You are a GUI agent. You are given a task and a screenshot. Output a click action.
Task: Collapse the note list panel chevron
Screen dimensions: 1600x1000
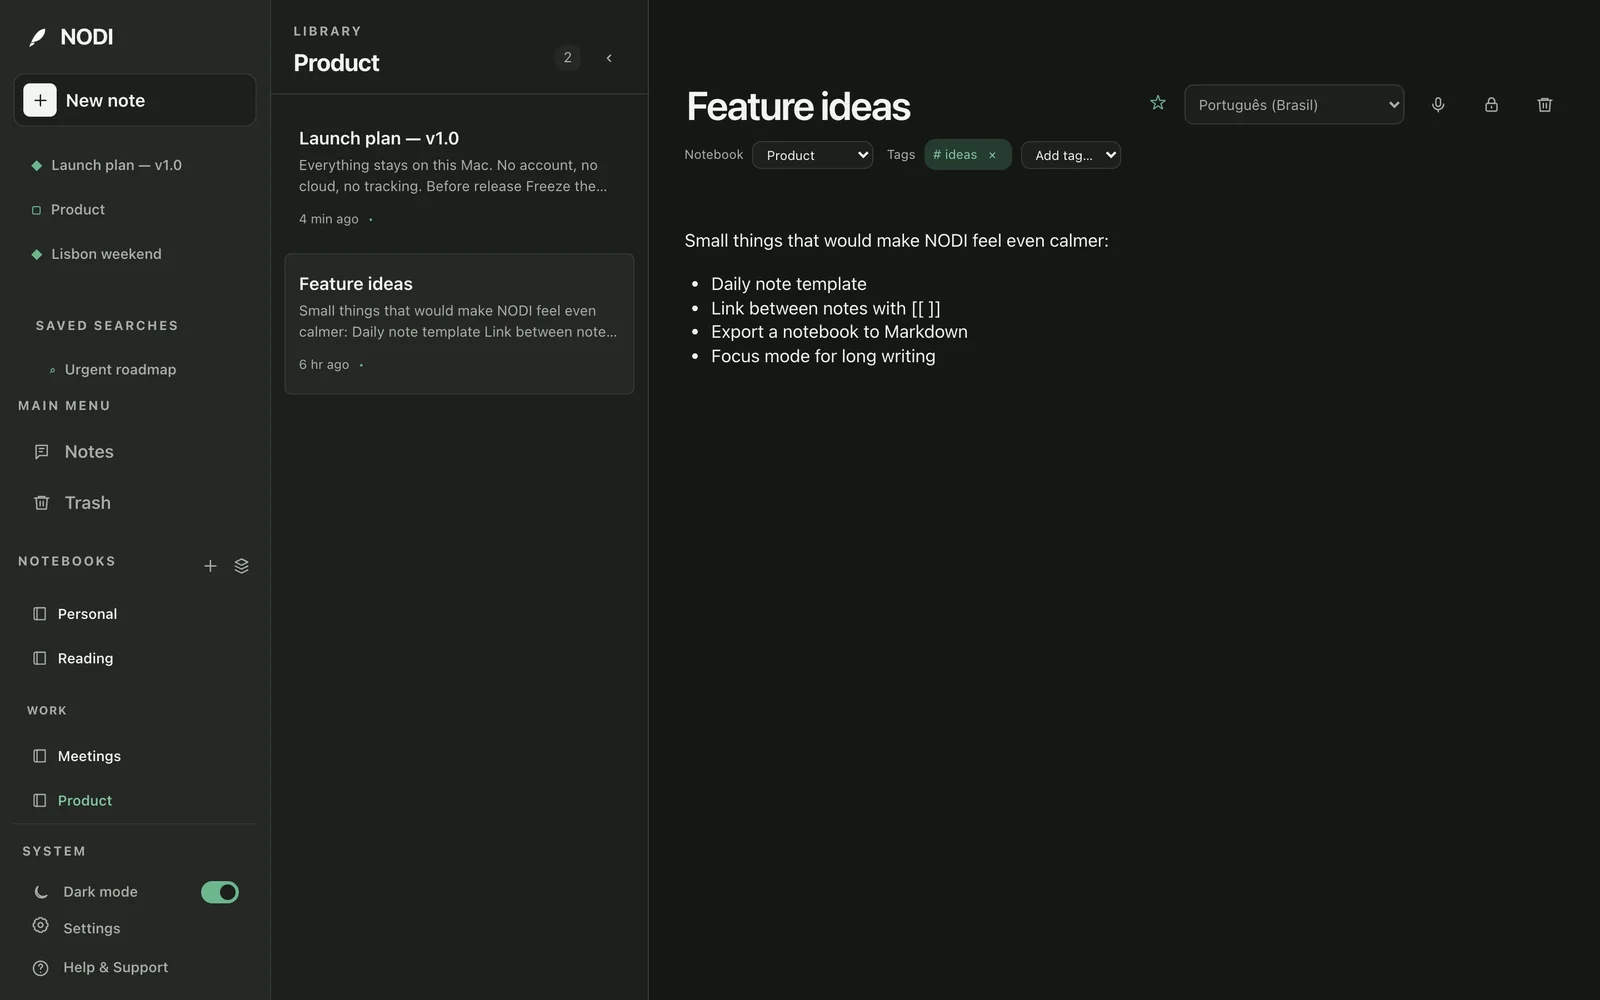coord(609,58)
